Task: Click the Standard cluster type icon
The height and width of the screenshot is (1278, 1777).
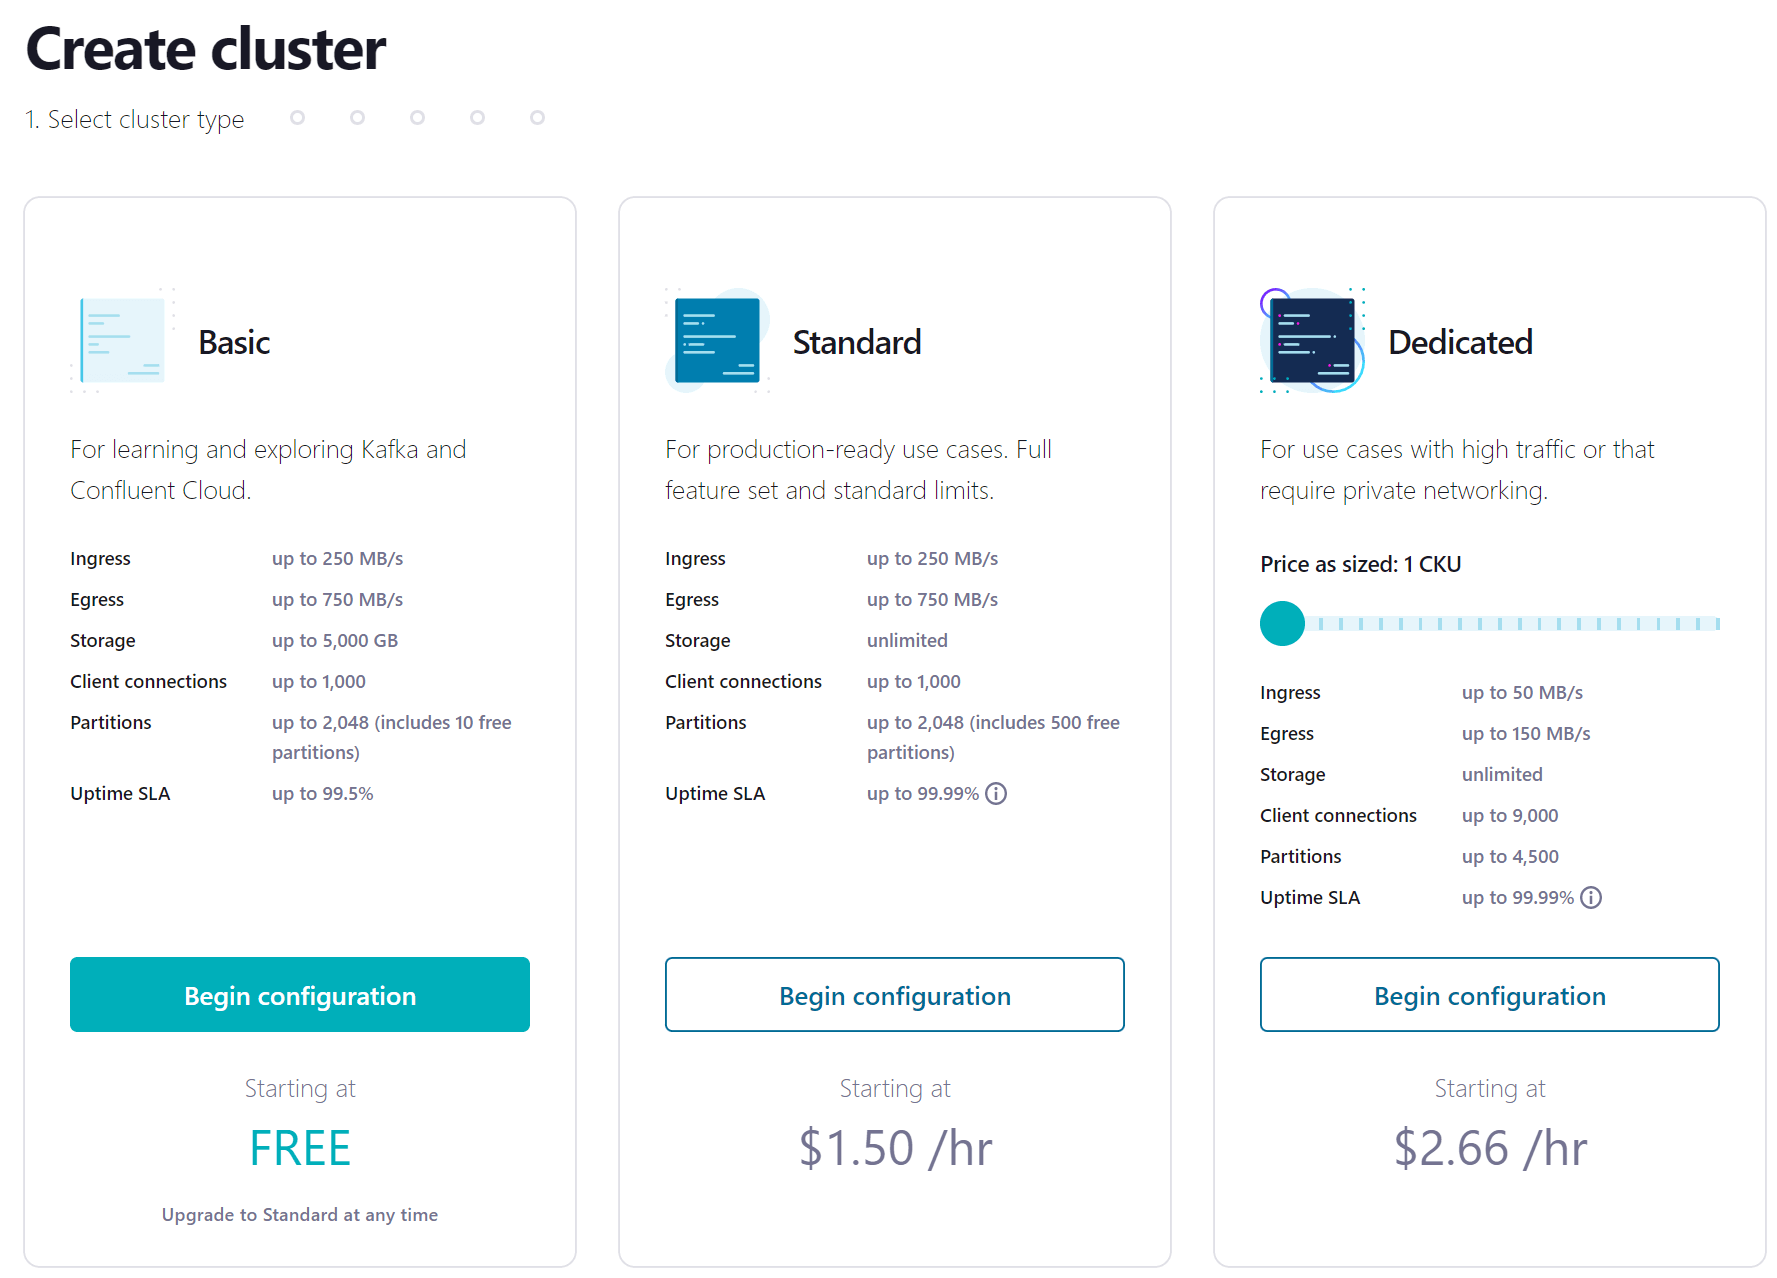Action: 717,341
